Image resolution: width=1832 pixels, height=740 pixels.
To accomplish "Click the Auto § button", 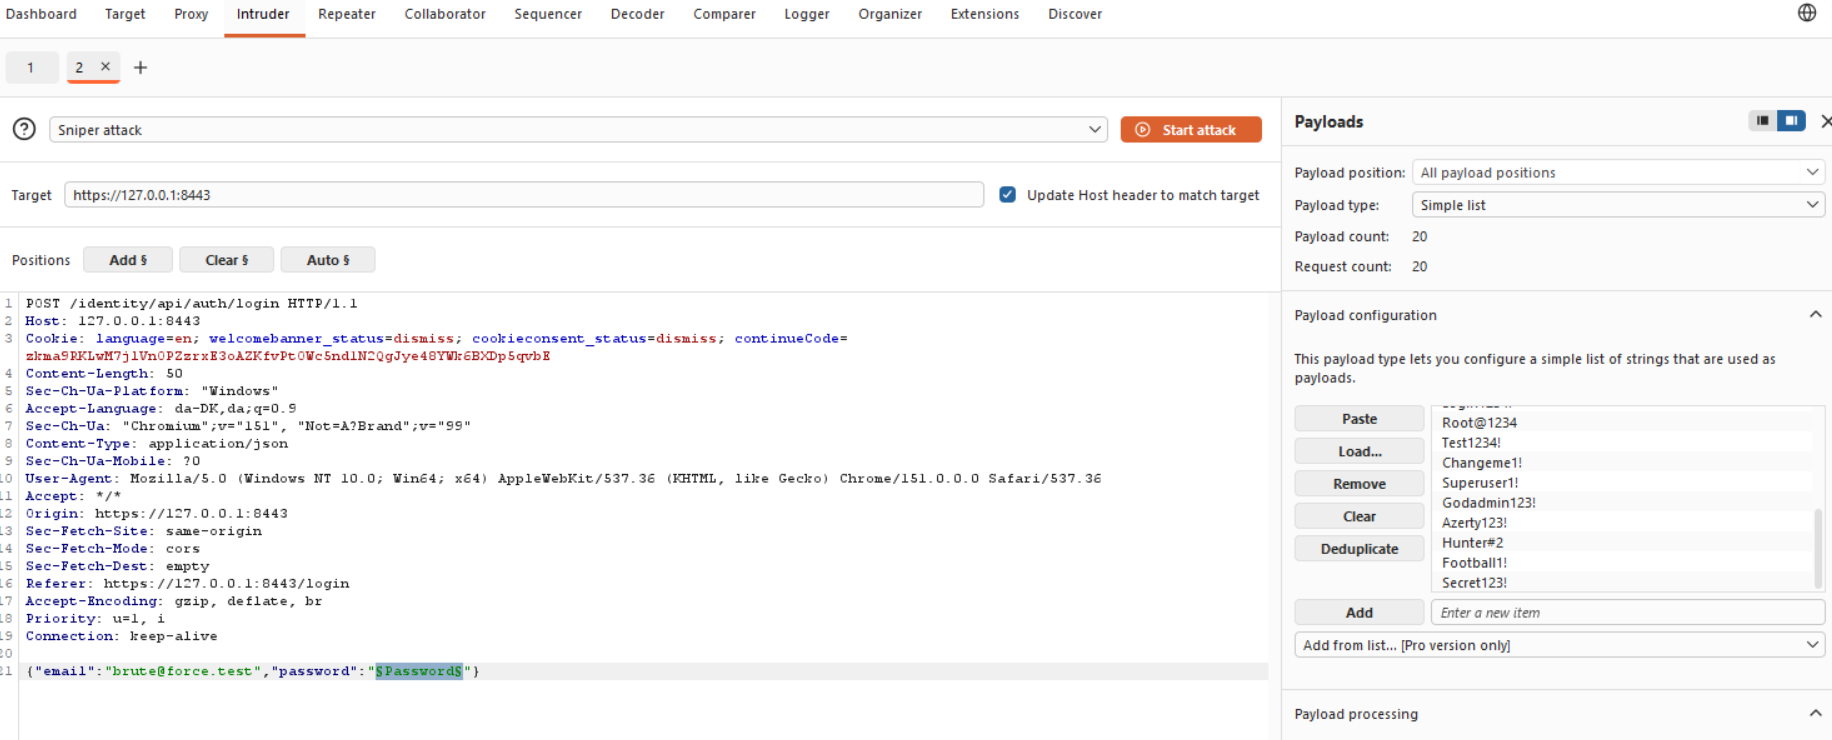I will (x=328, y=260).
